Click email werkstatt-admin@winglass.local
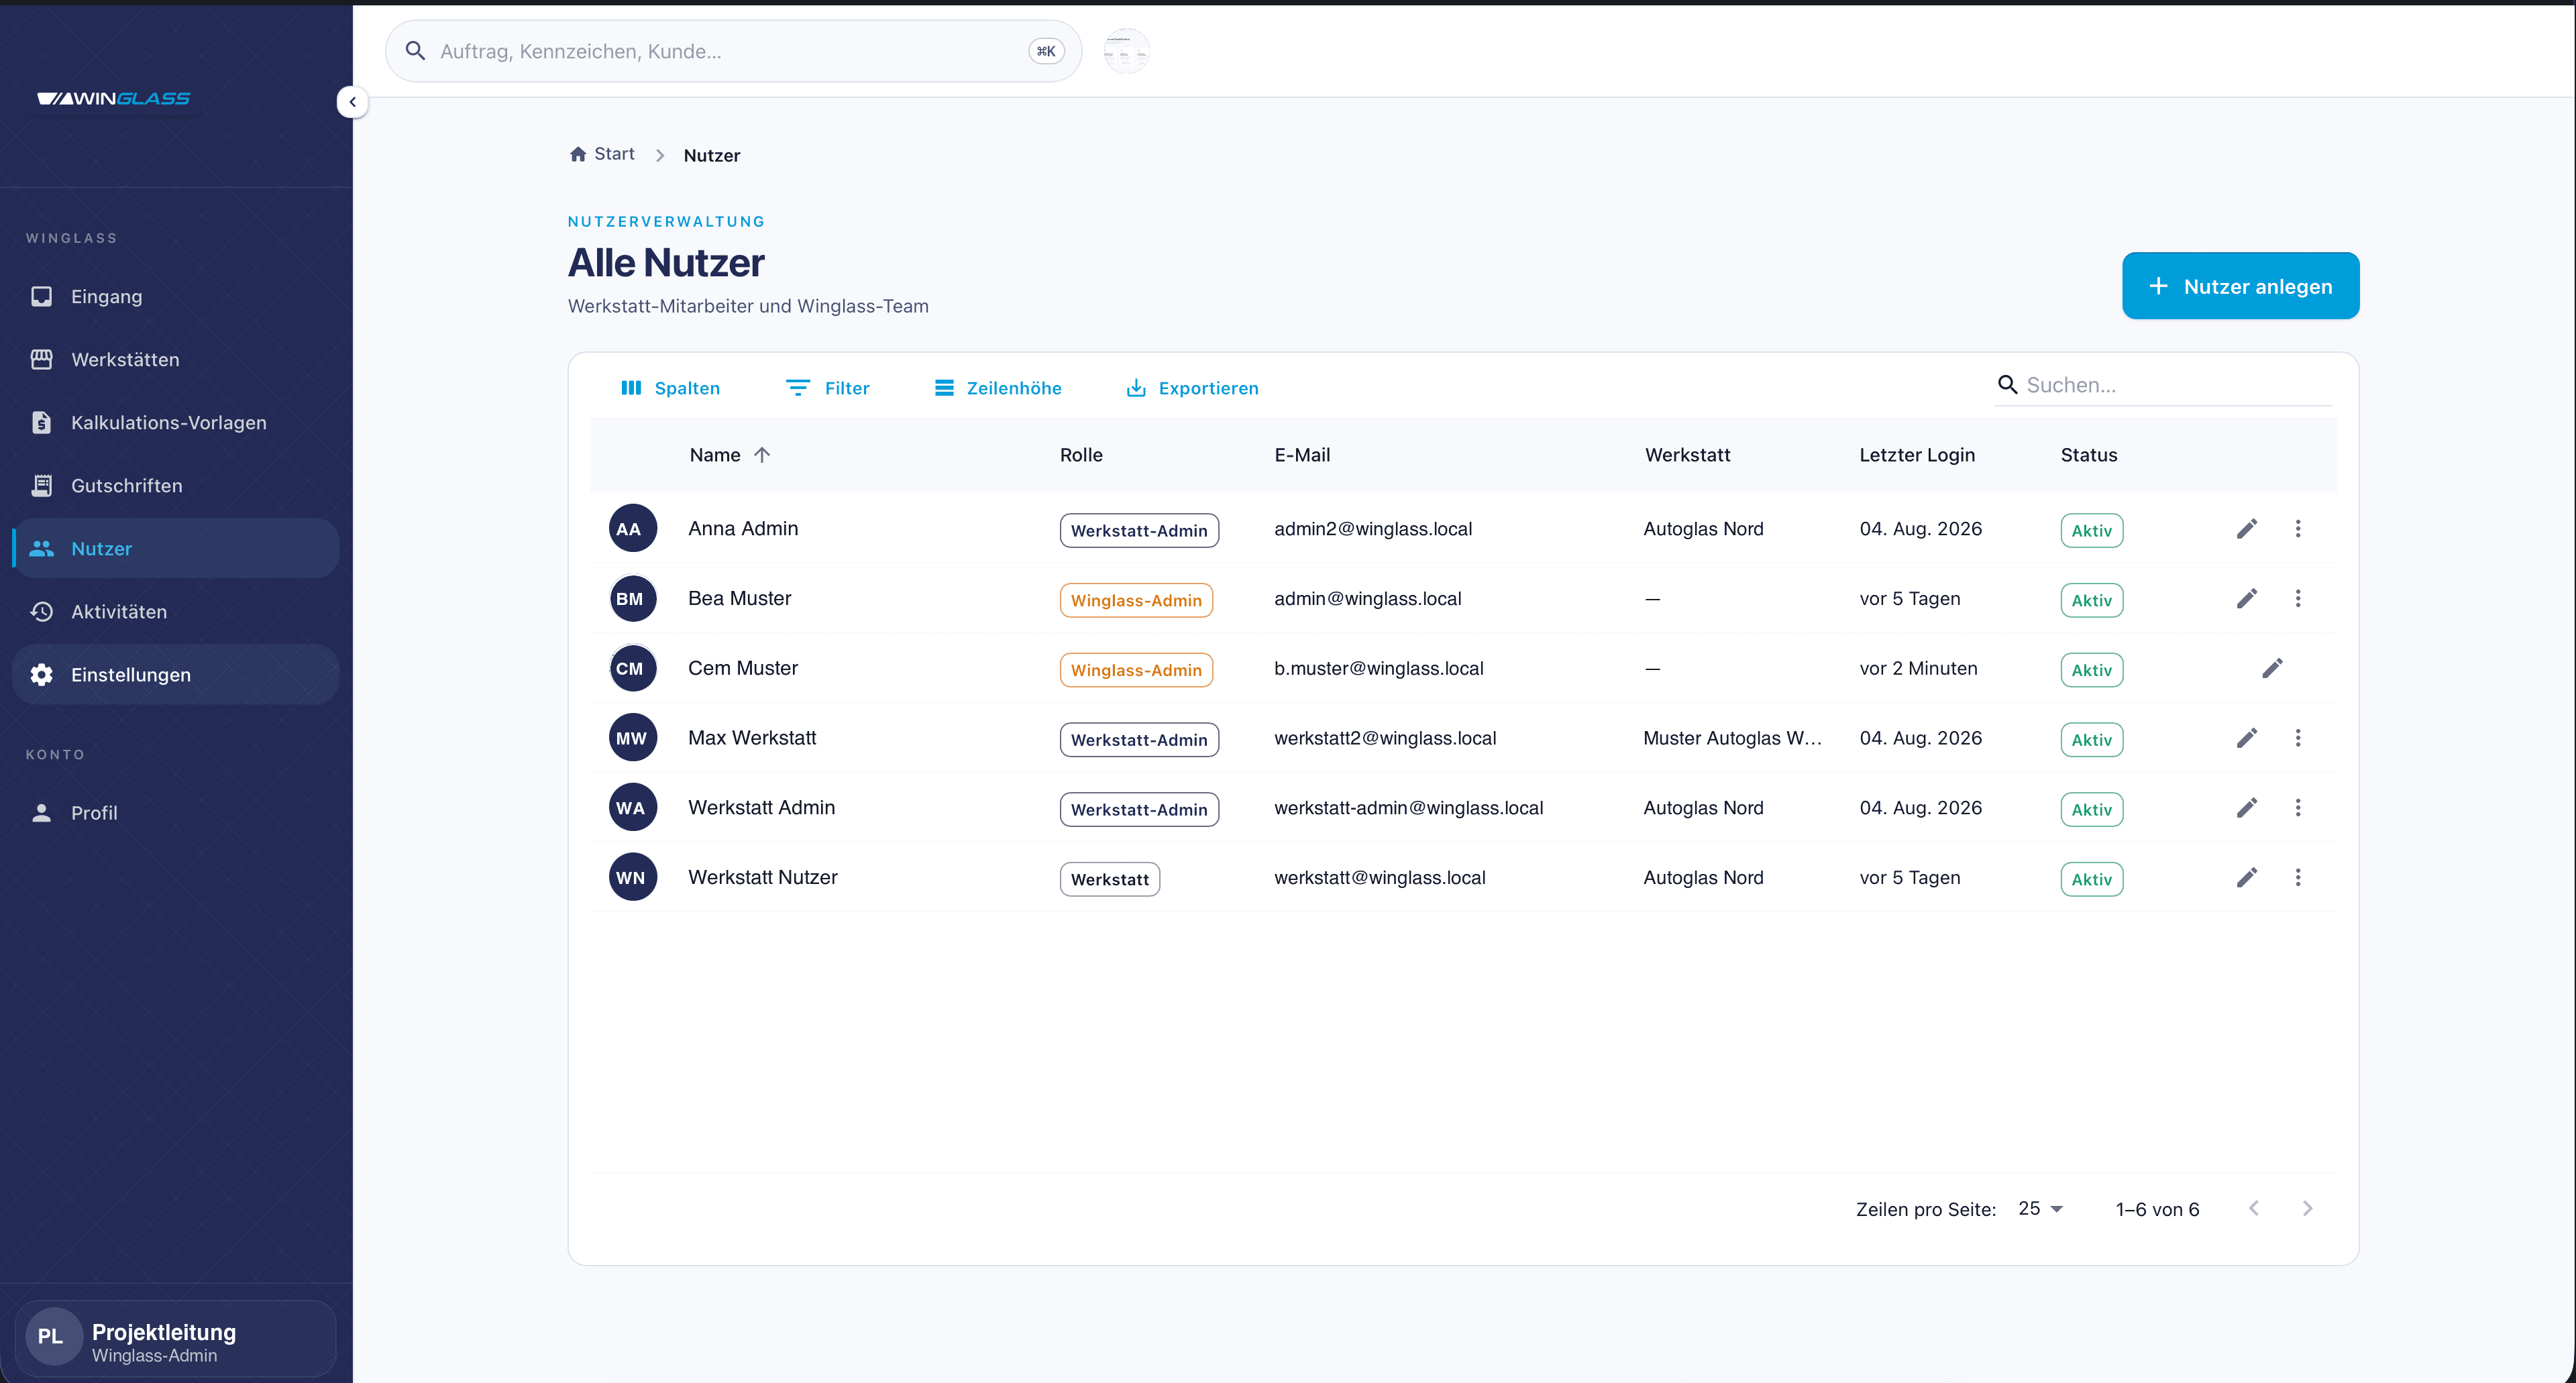The image size is (2576, 1383). 1408,808
